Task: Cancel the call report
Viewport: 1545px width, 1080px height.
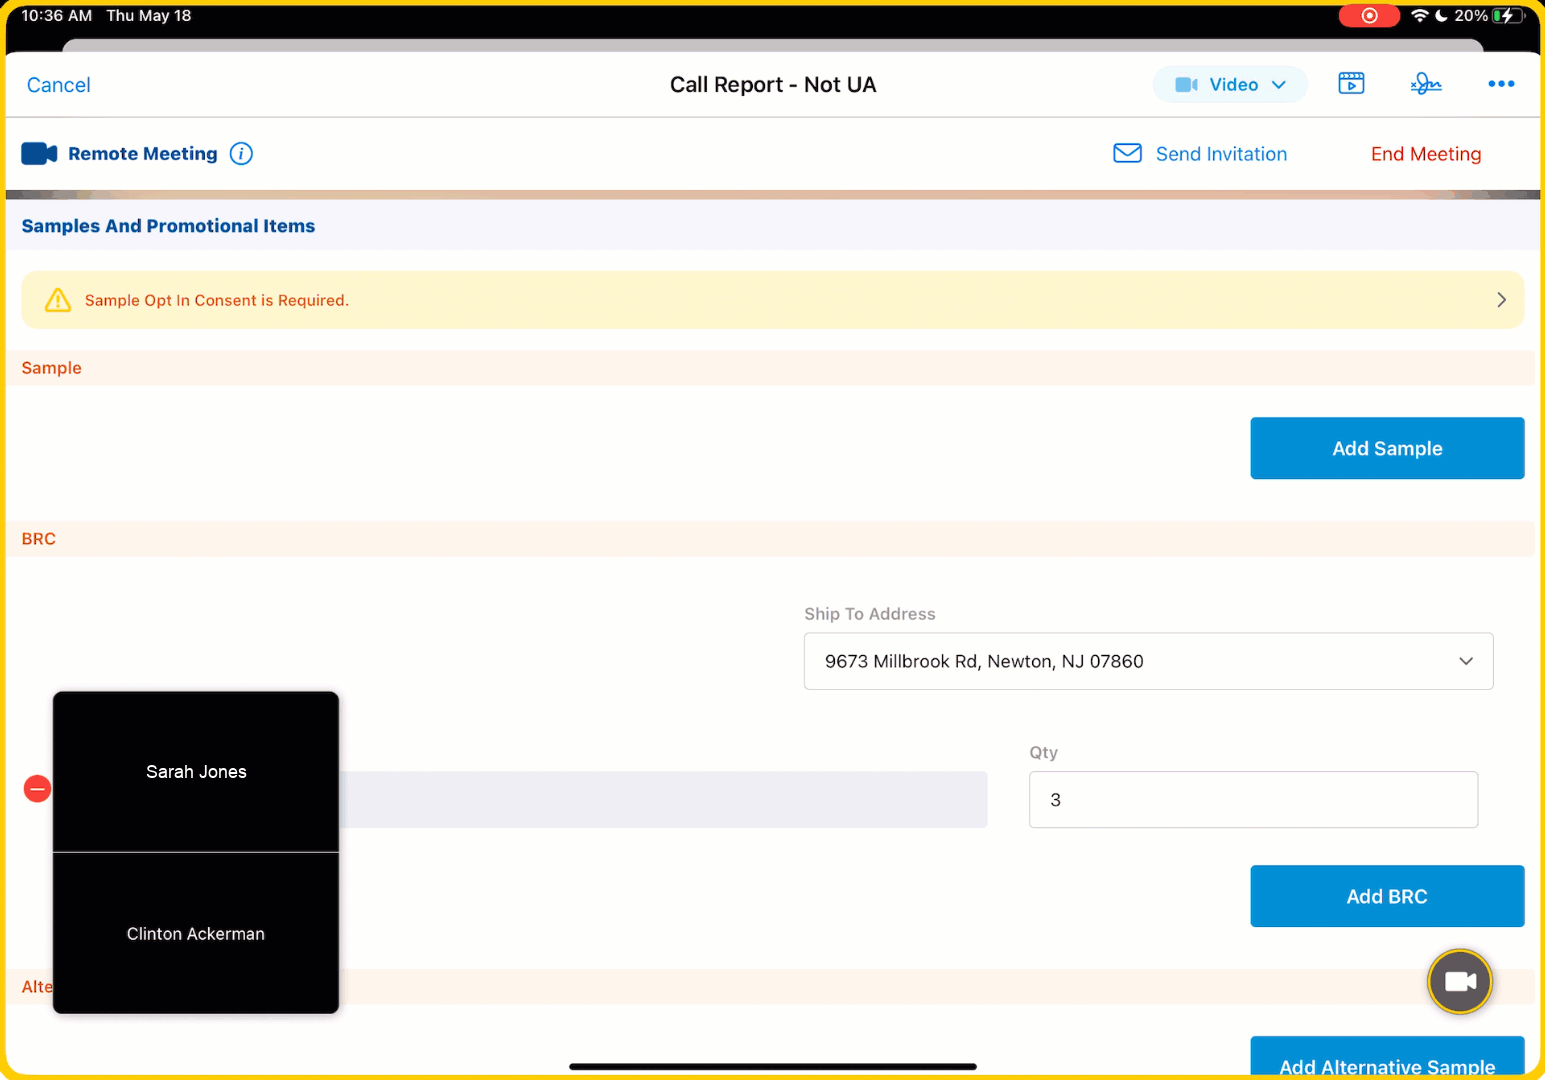Action: (x=59, y=85)
